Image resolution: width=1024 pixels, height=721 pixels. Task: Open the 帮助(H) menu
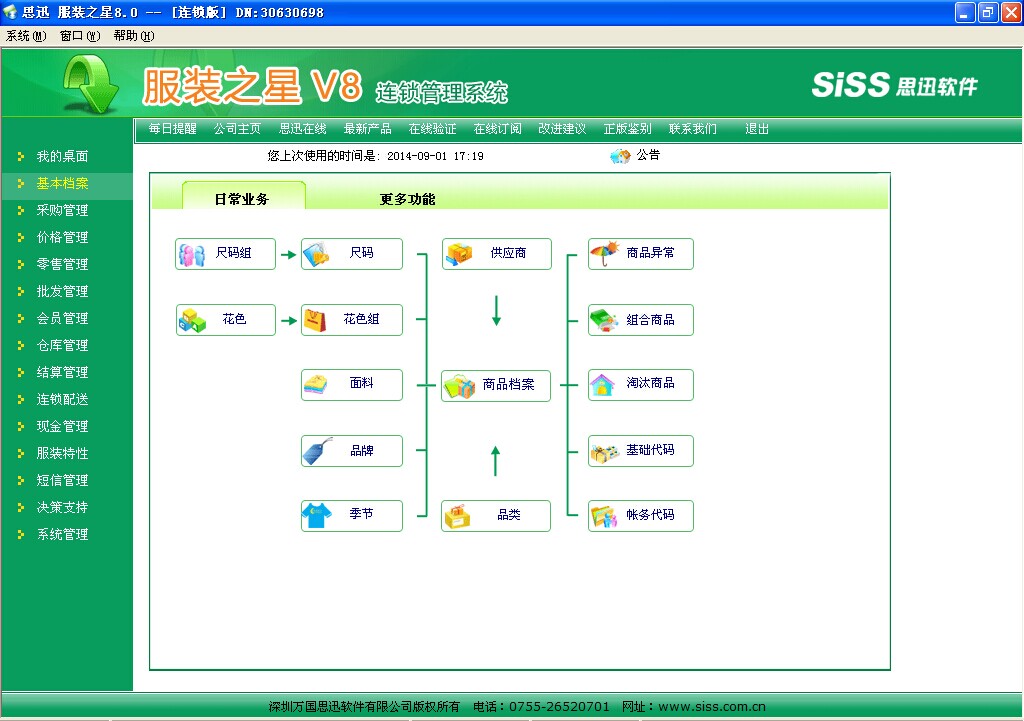[x=133, y=35]
